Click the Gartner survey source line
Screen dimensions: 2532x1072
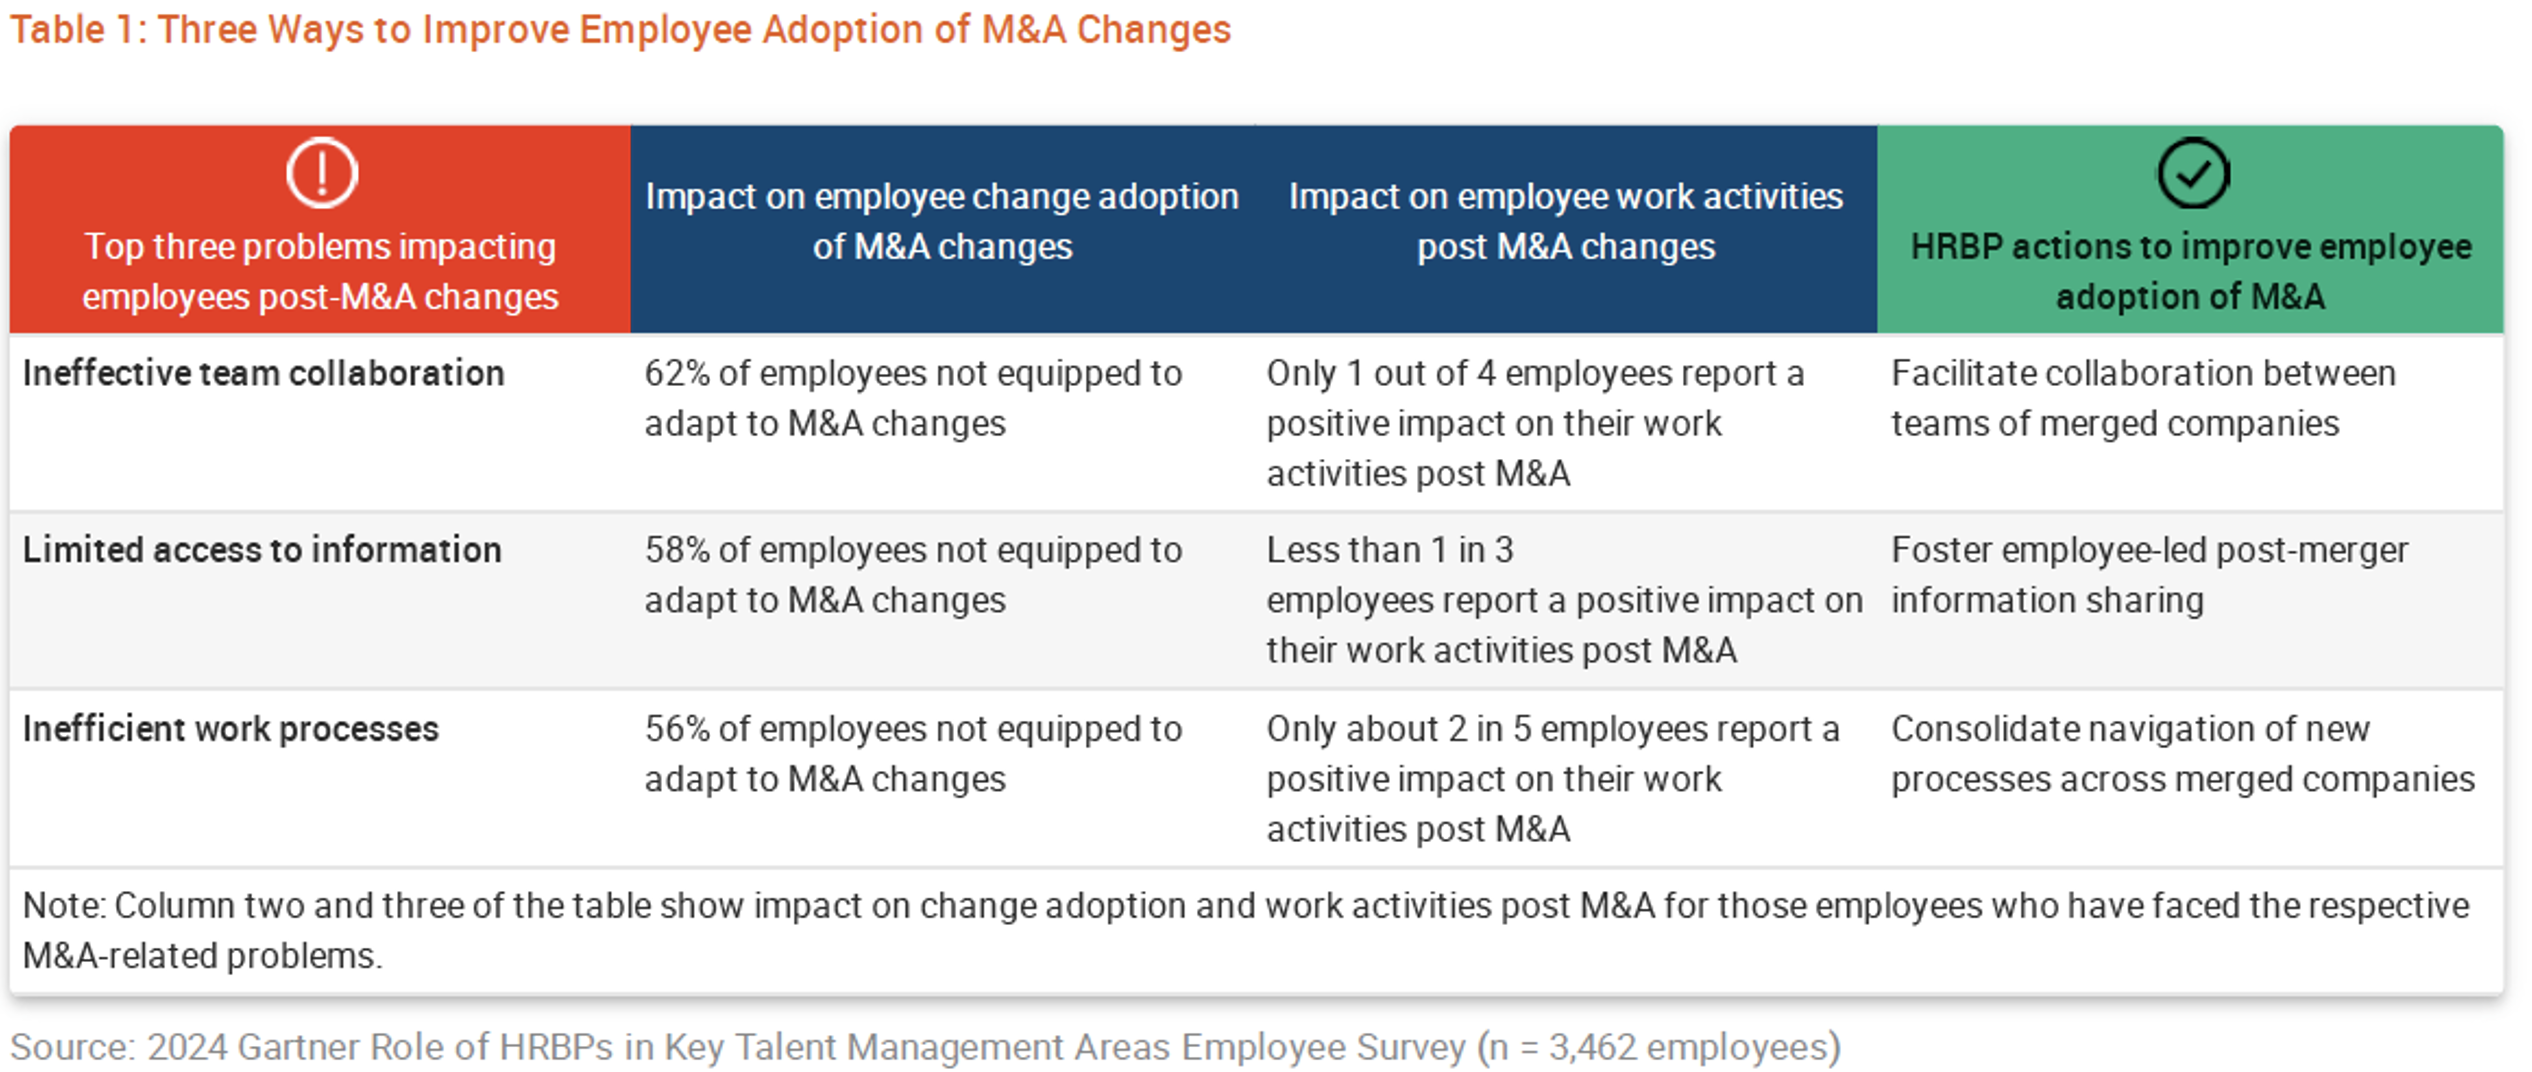click(x=925, y=1047)
